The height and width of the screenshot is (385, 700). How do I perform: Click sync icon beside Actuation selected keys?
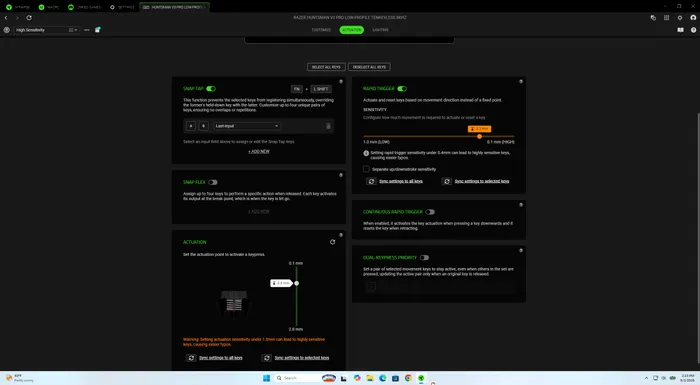coord(267,358)
